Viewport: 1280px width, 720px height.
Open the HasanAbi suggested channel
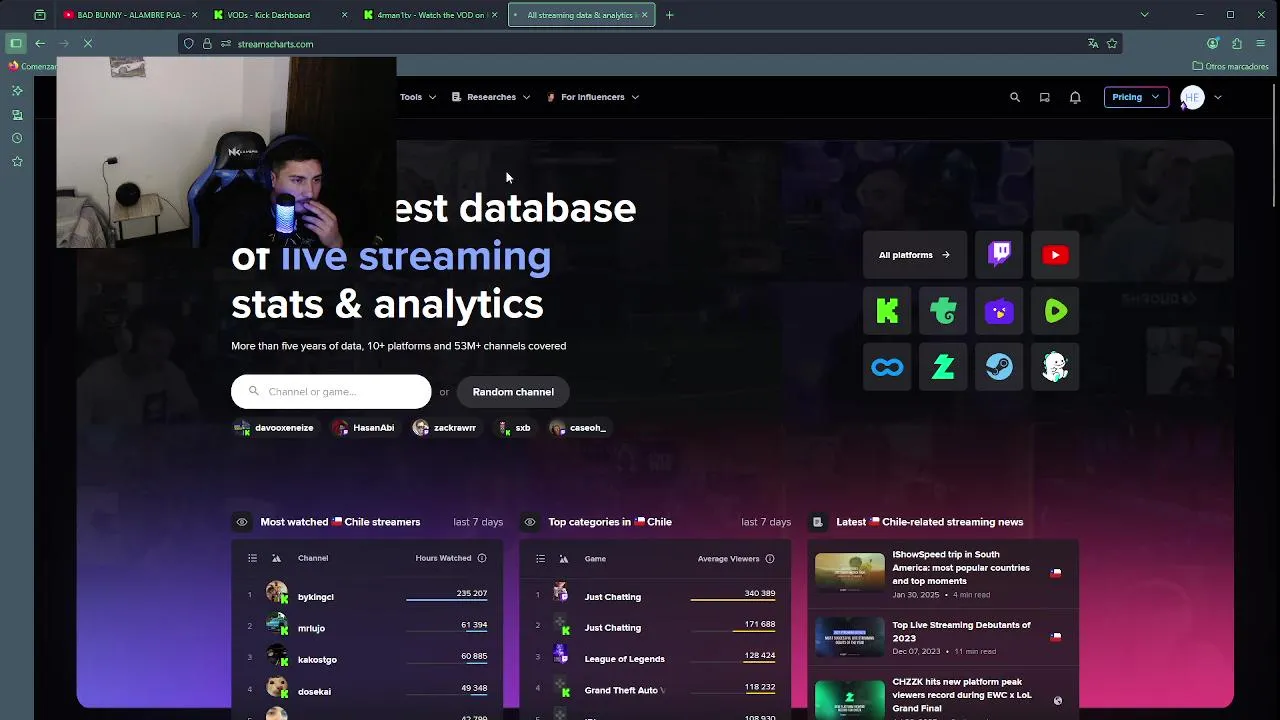tap(364, 428)
